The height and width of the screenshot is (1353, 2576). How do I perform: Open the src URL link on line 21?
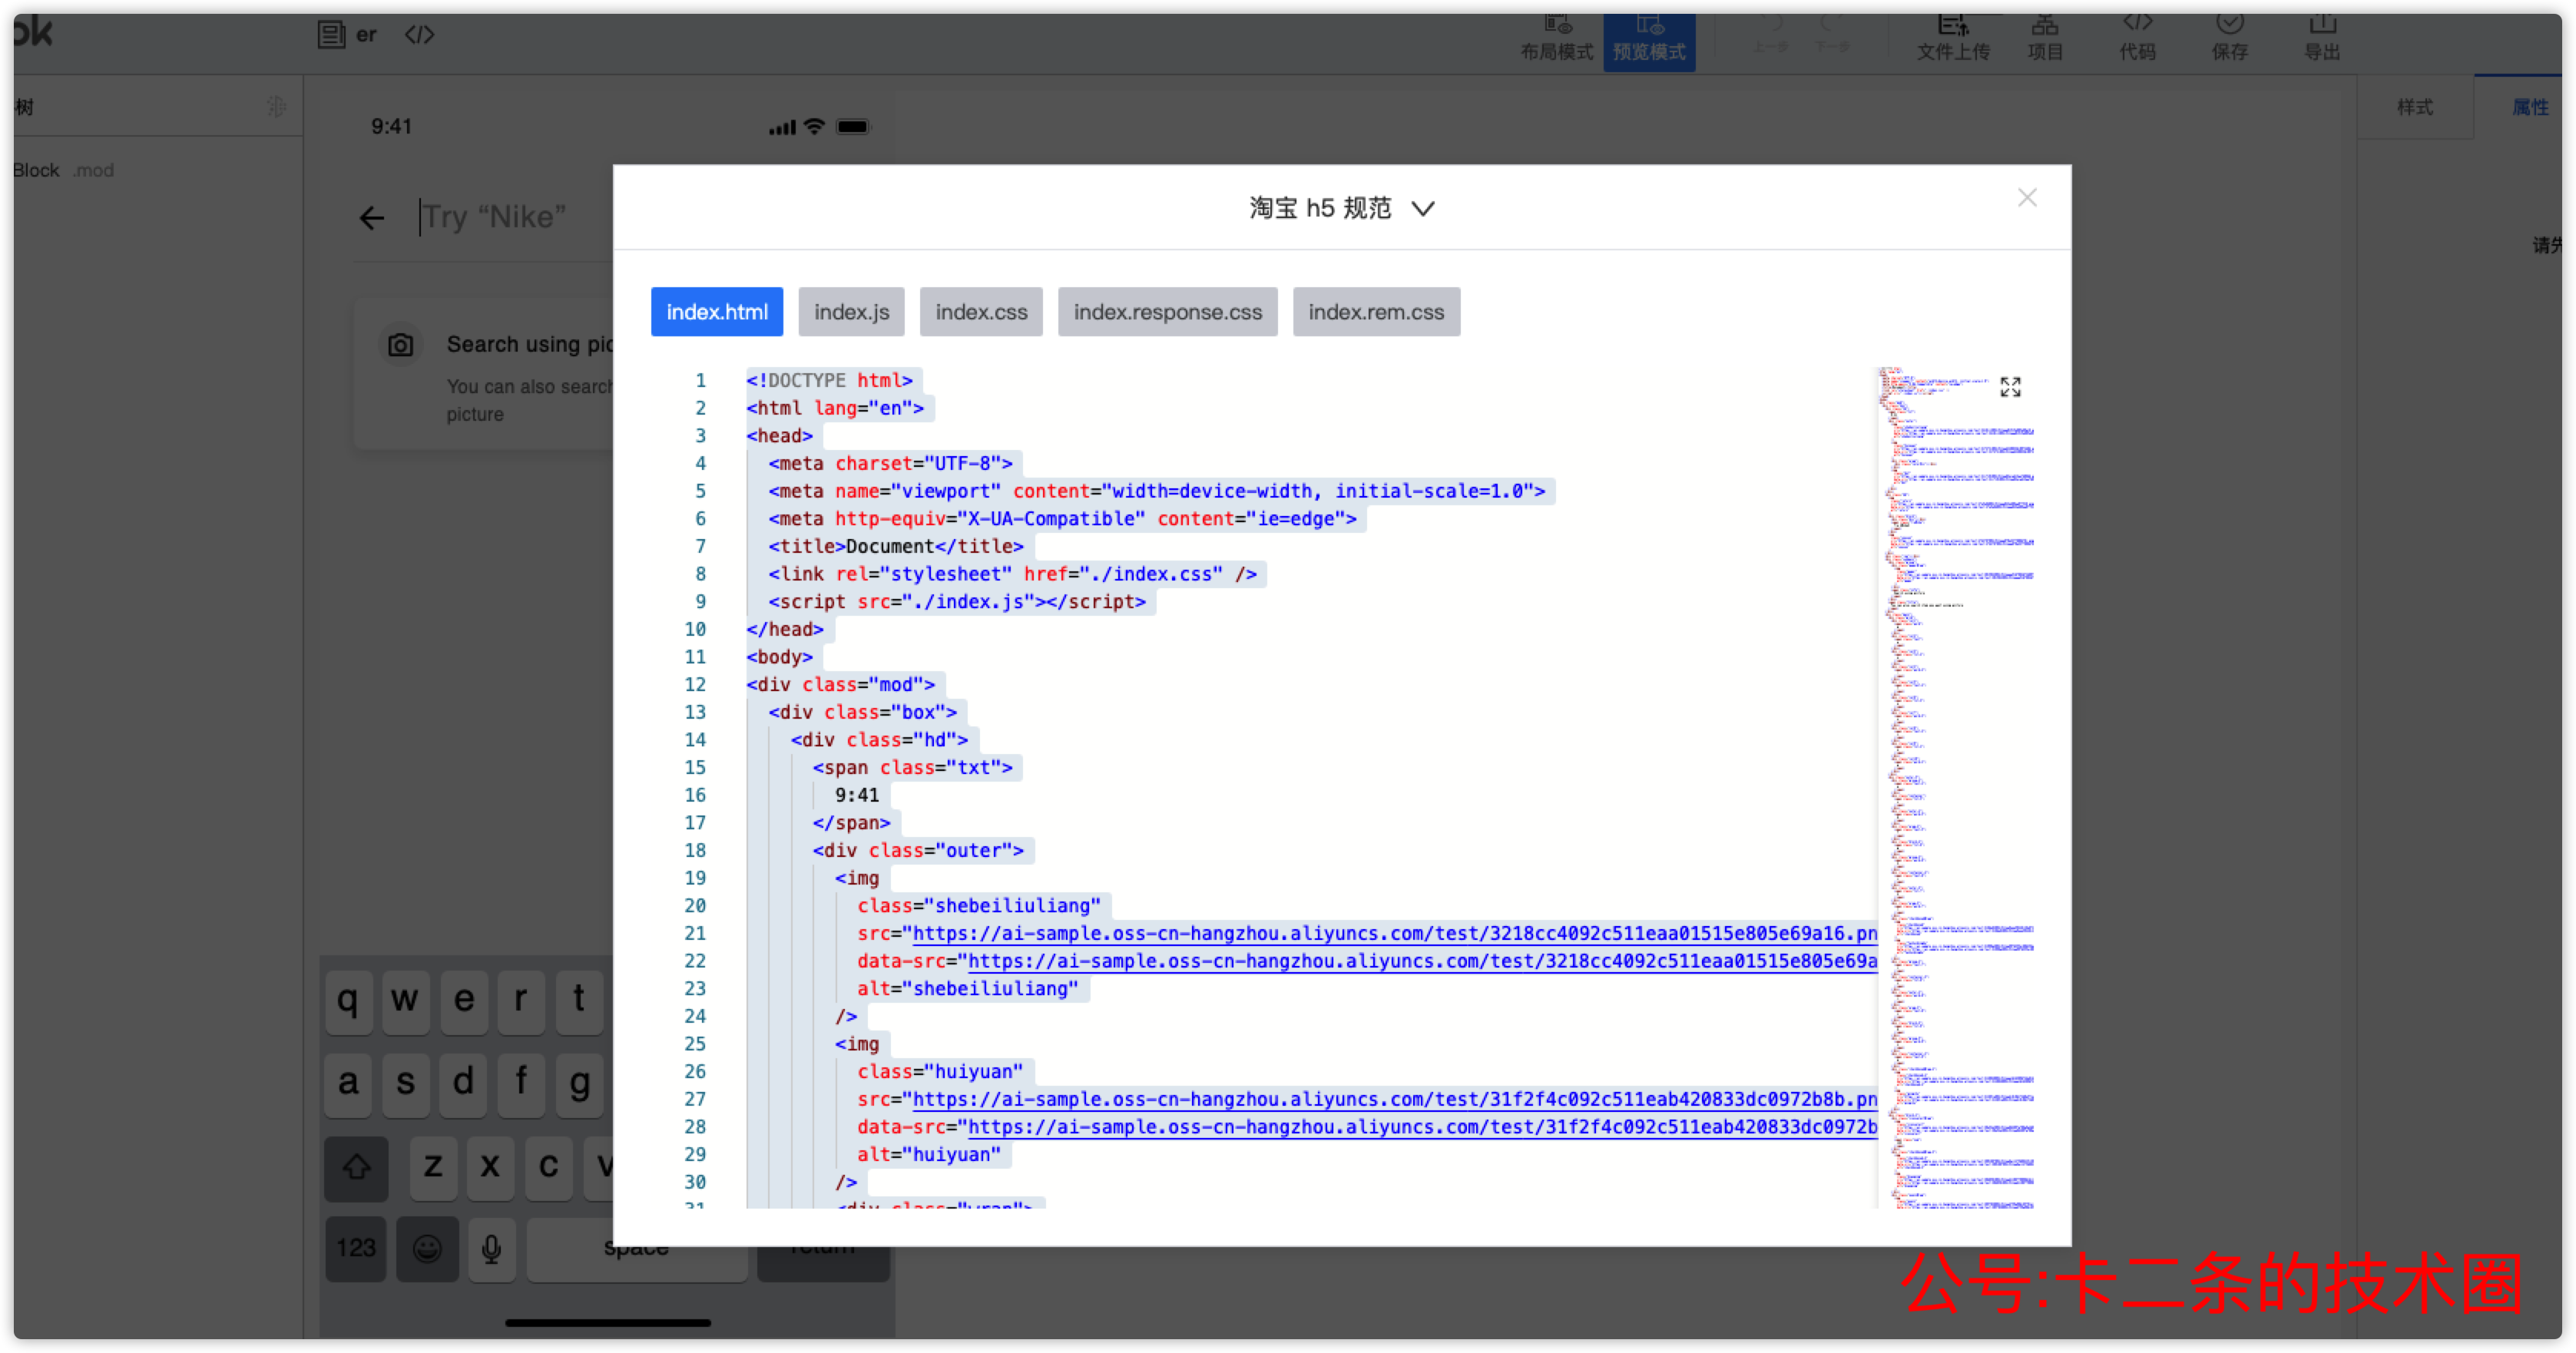click(1395, 934)
